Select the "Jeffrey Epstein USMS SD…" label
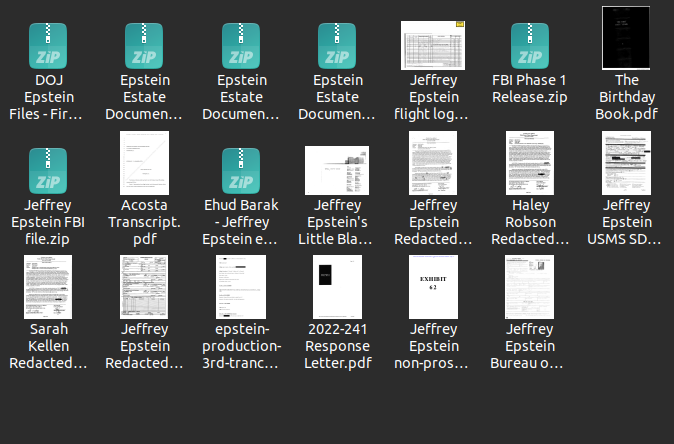 pos(626,222)
